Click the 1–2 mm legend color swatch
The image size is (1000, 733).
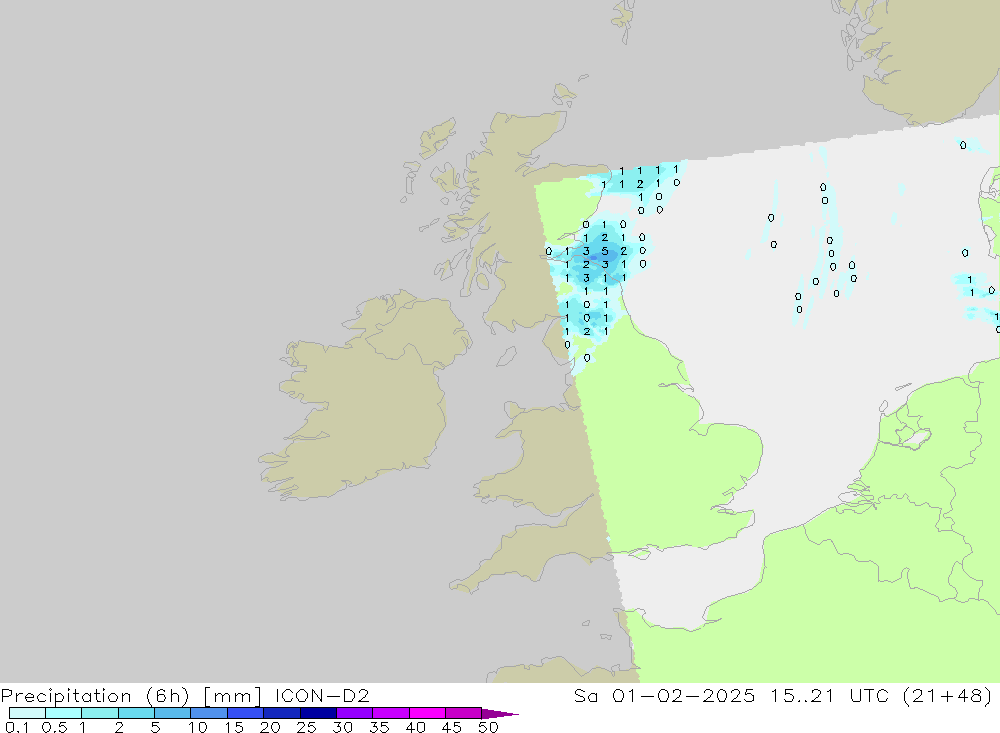tap(100, 713)
